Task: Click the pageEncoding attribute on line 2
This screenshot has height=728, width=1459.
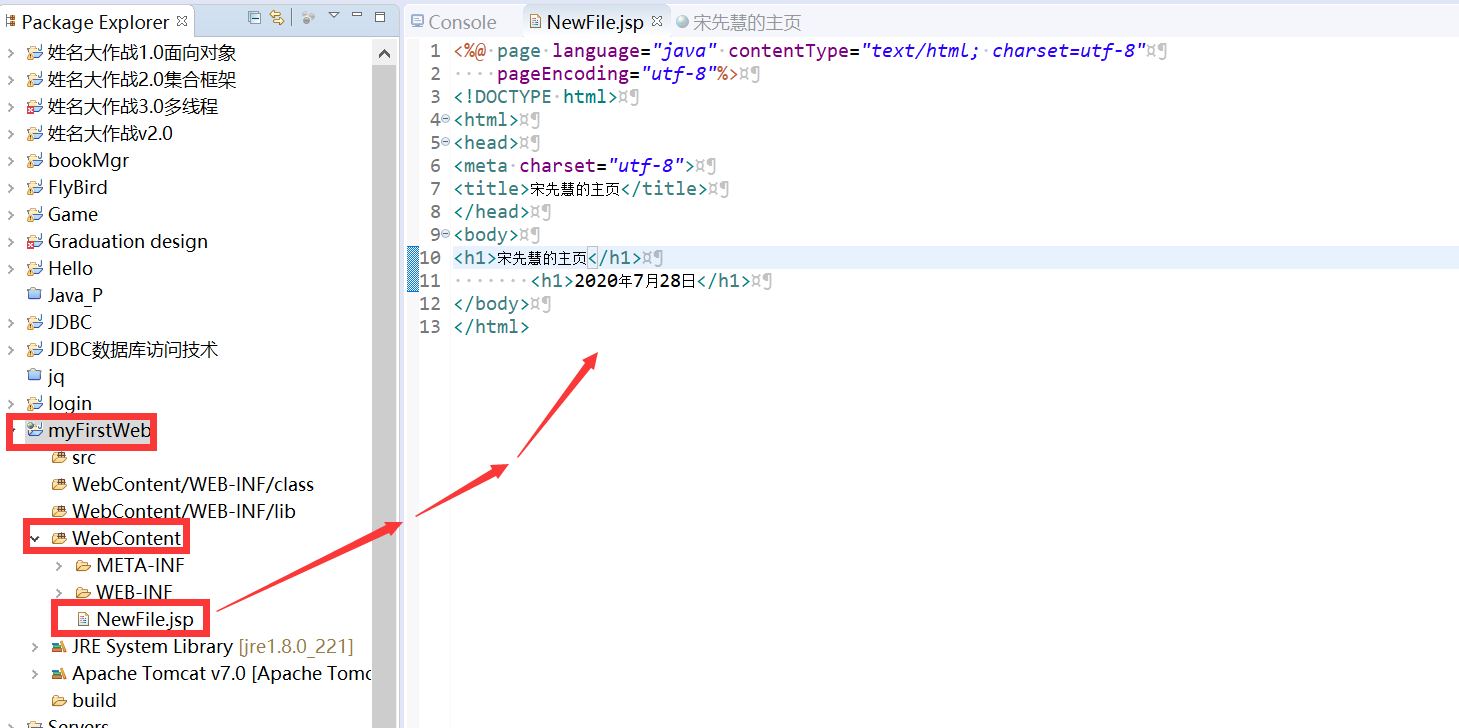Action: (607, 73)
